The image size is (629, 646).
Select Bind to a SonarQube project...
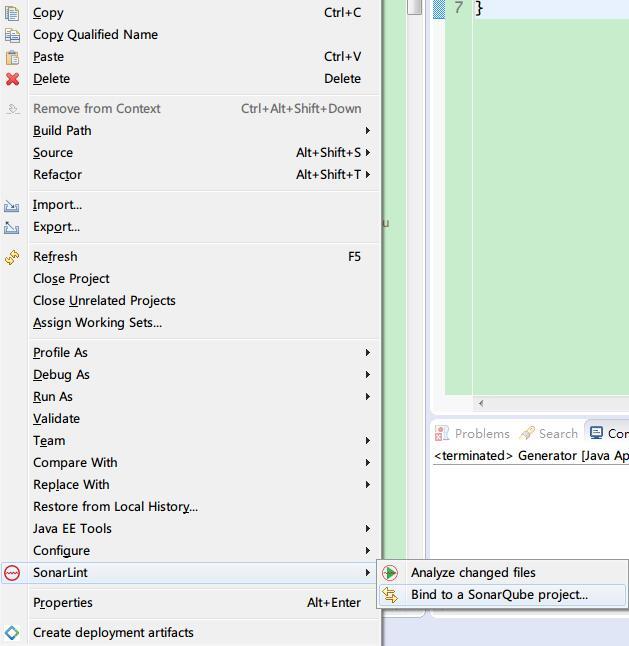503,595
